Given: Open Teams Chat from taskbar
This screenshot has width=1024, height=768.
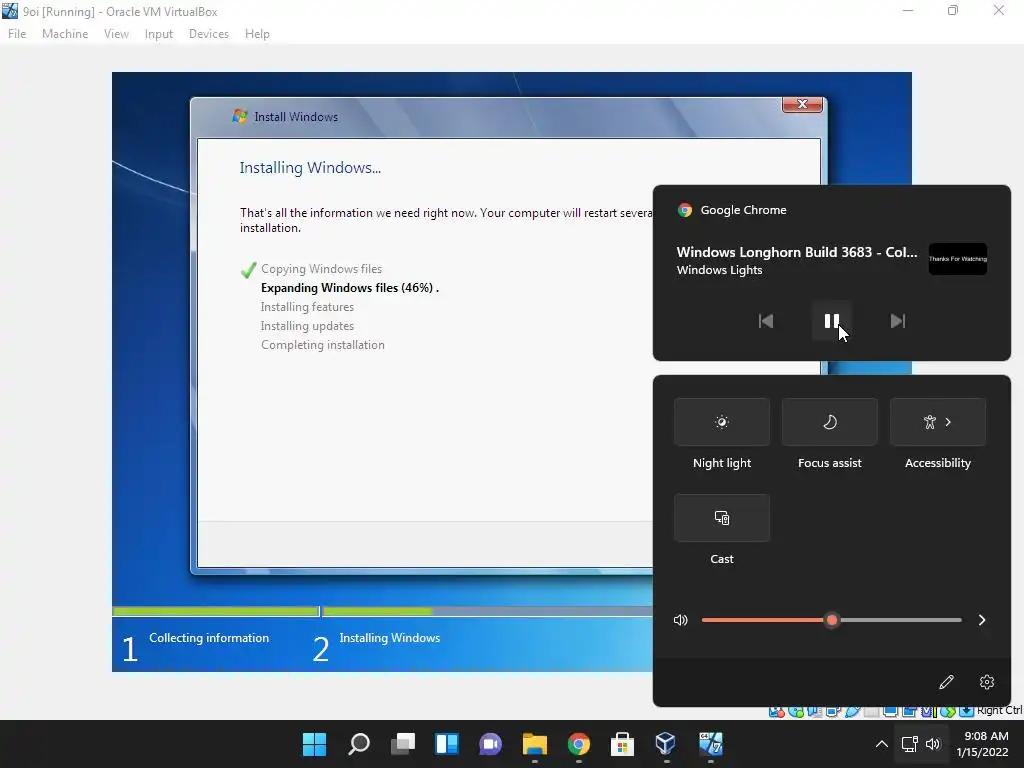Looking at the screenshot, I should pos(490,744).
